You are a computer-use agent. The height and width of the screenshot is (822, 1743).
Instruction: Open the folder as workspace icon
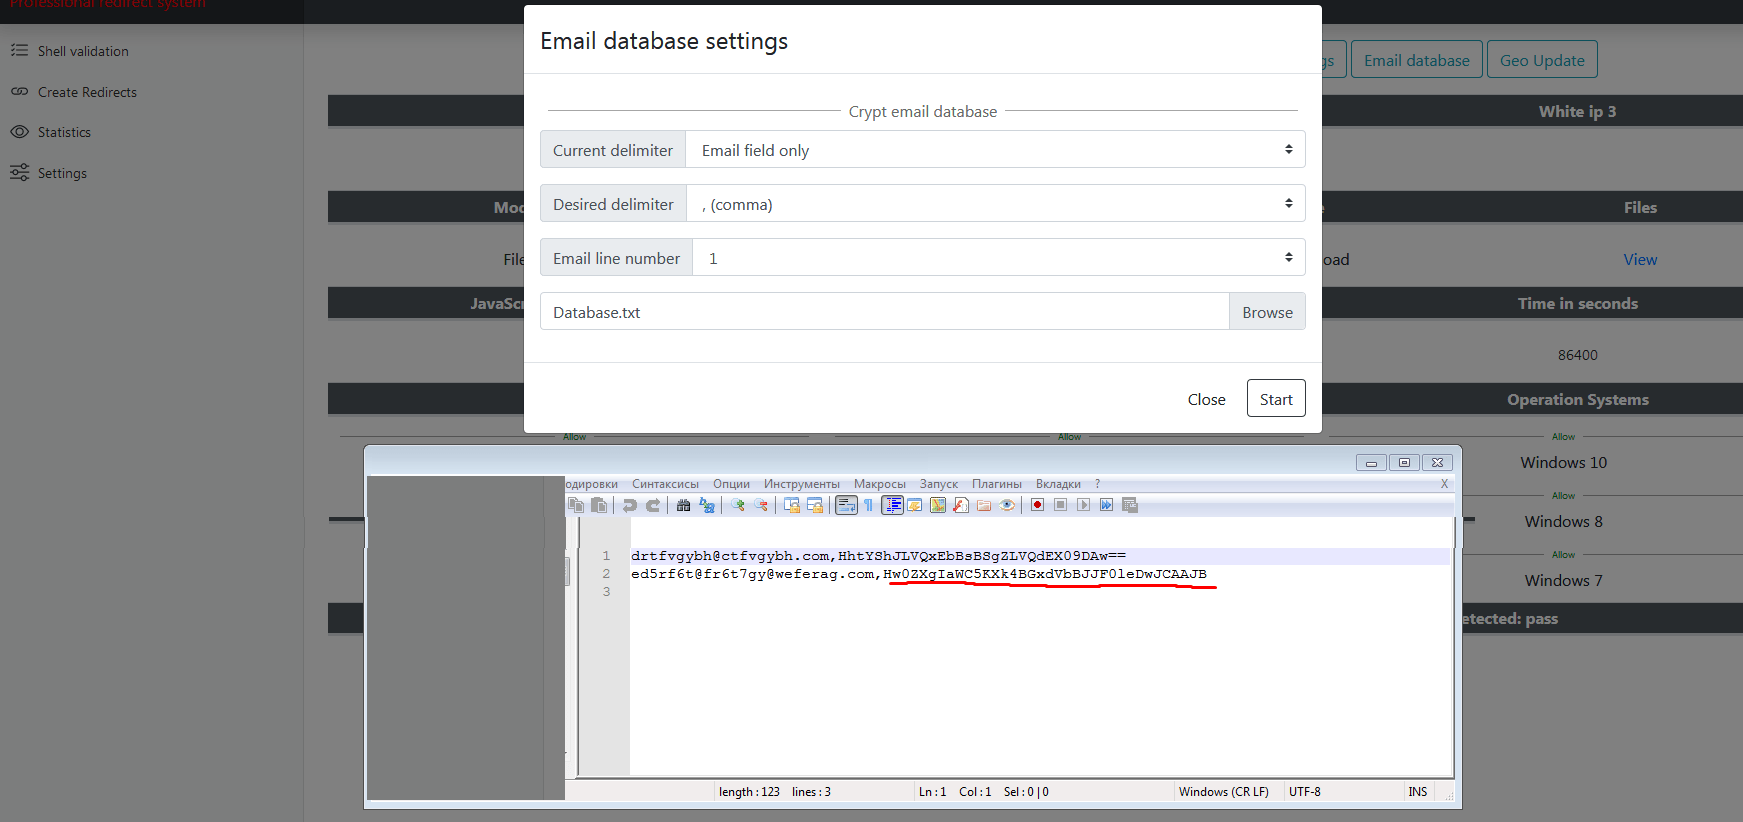[x=984, y=505]
